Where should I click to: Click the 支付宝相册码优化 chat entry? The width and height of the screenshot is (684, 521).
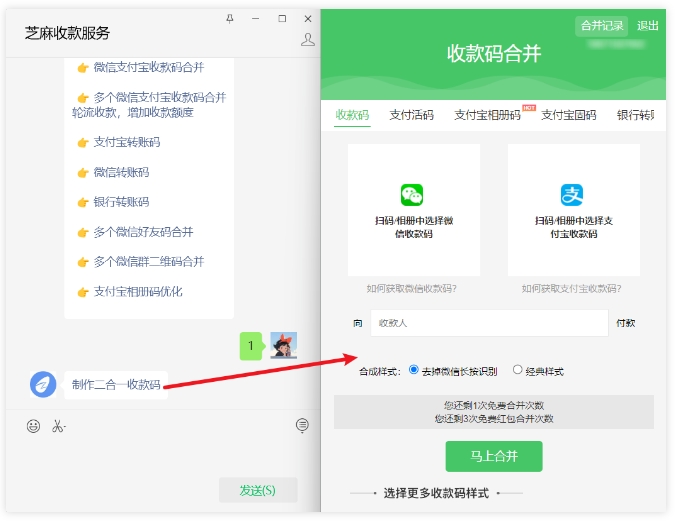(x=138, y=292)
